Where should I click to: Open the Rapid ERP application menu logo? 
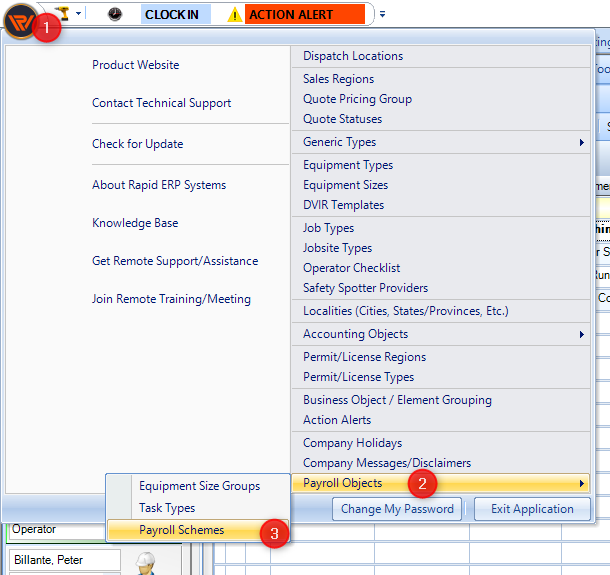pyautogui.click(x=20, y=21)
